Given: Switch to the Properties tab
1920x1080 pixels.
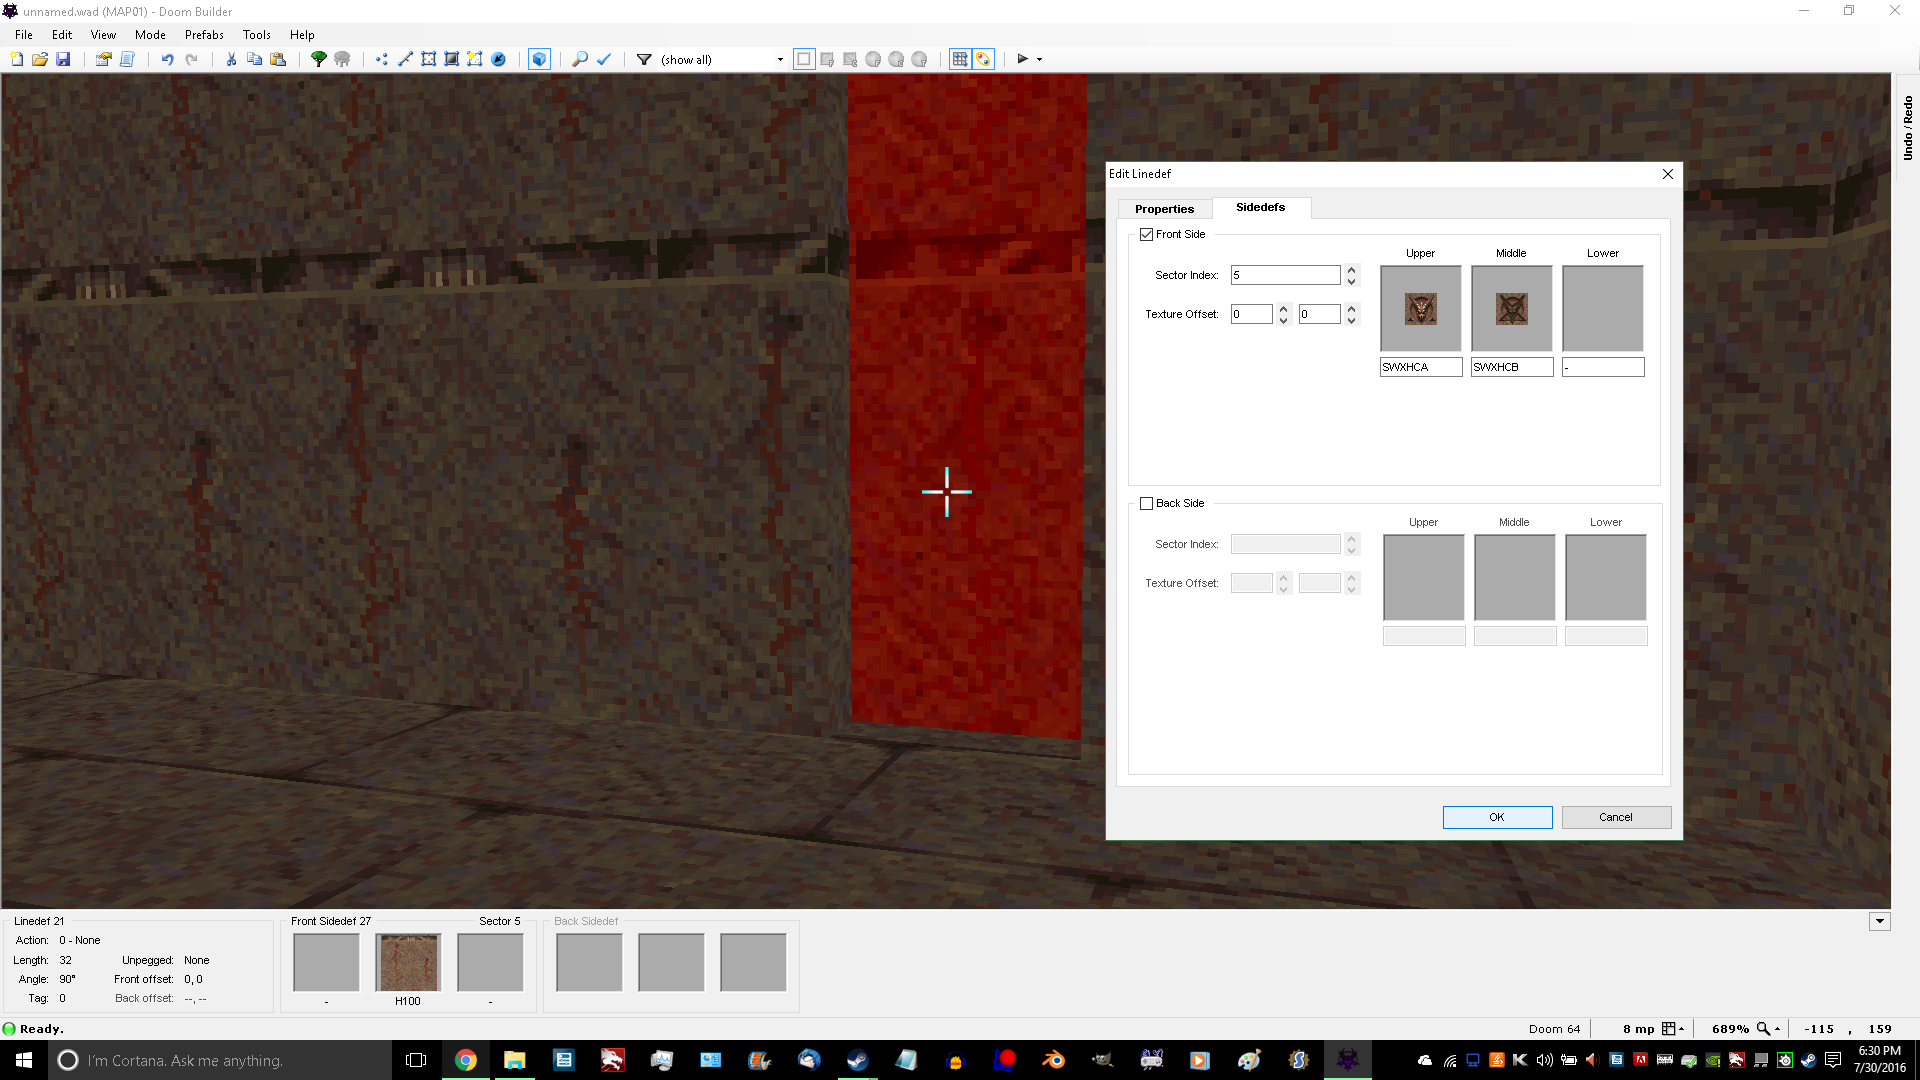Looking at the screenshot, I should pos(1164,208).
